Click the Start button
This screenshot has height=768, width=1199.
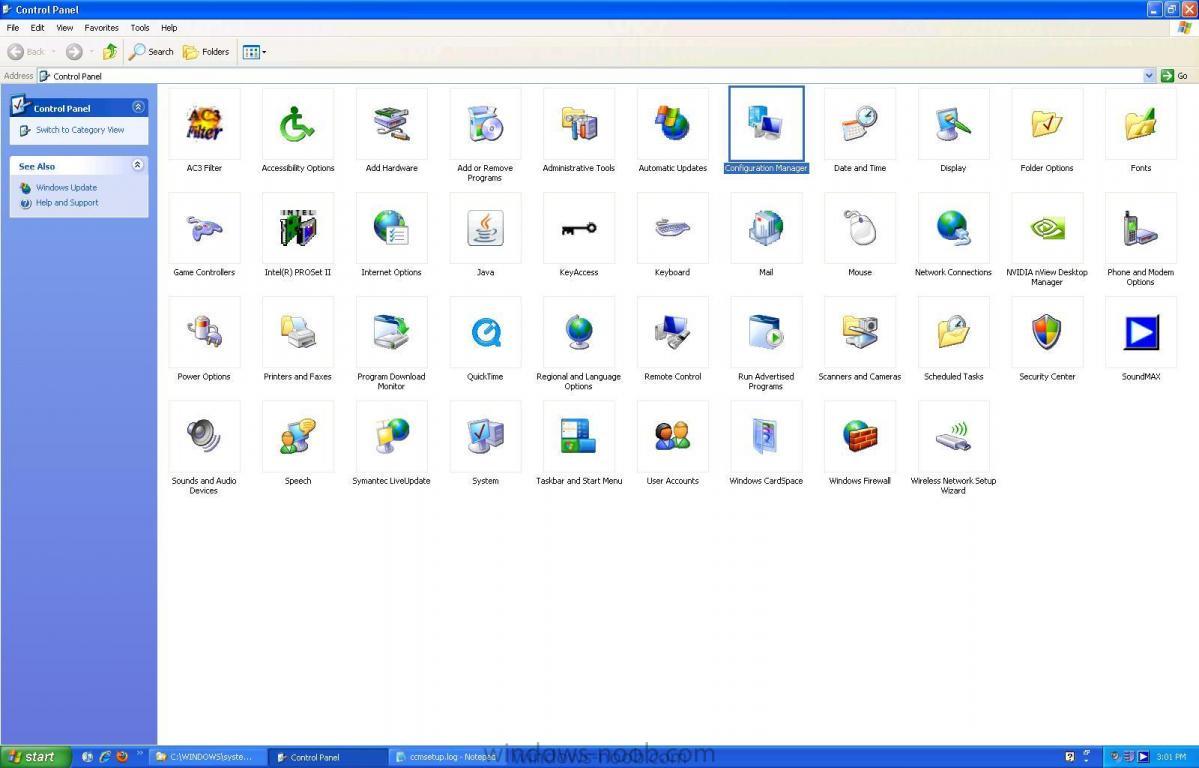tap(35, 757)
